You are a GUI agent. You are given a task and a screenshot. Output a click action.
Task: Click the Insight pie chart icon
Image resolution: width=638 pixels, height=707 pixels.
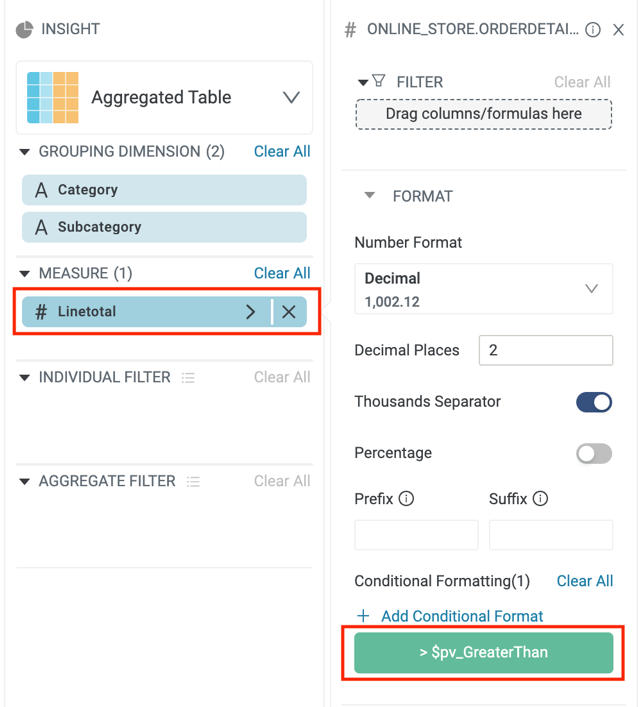click(x=25, y=30)
